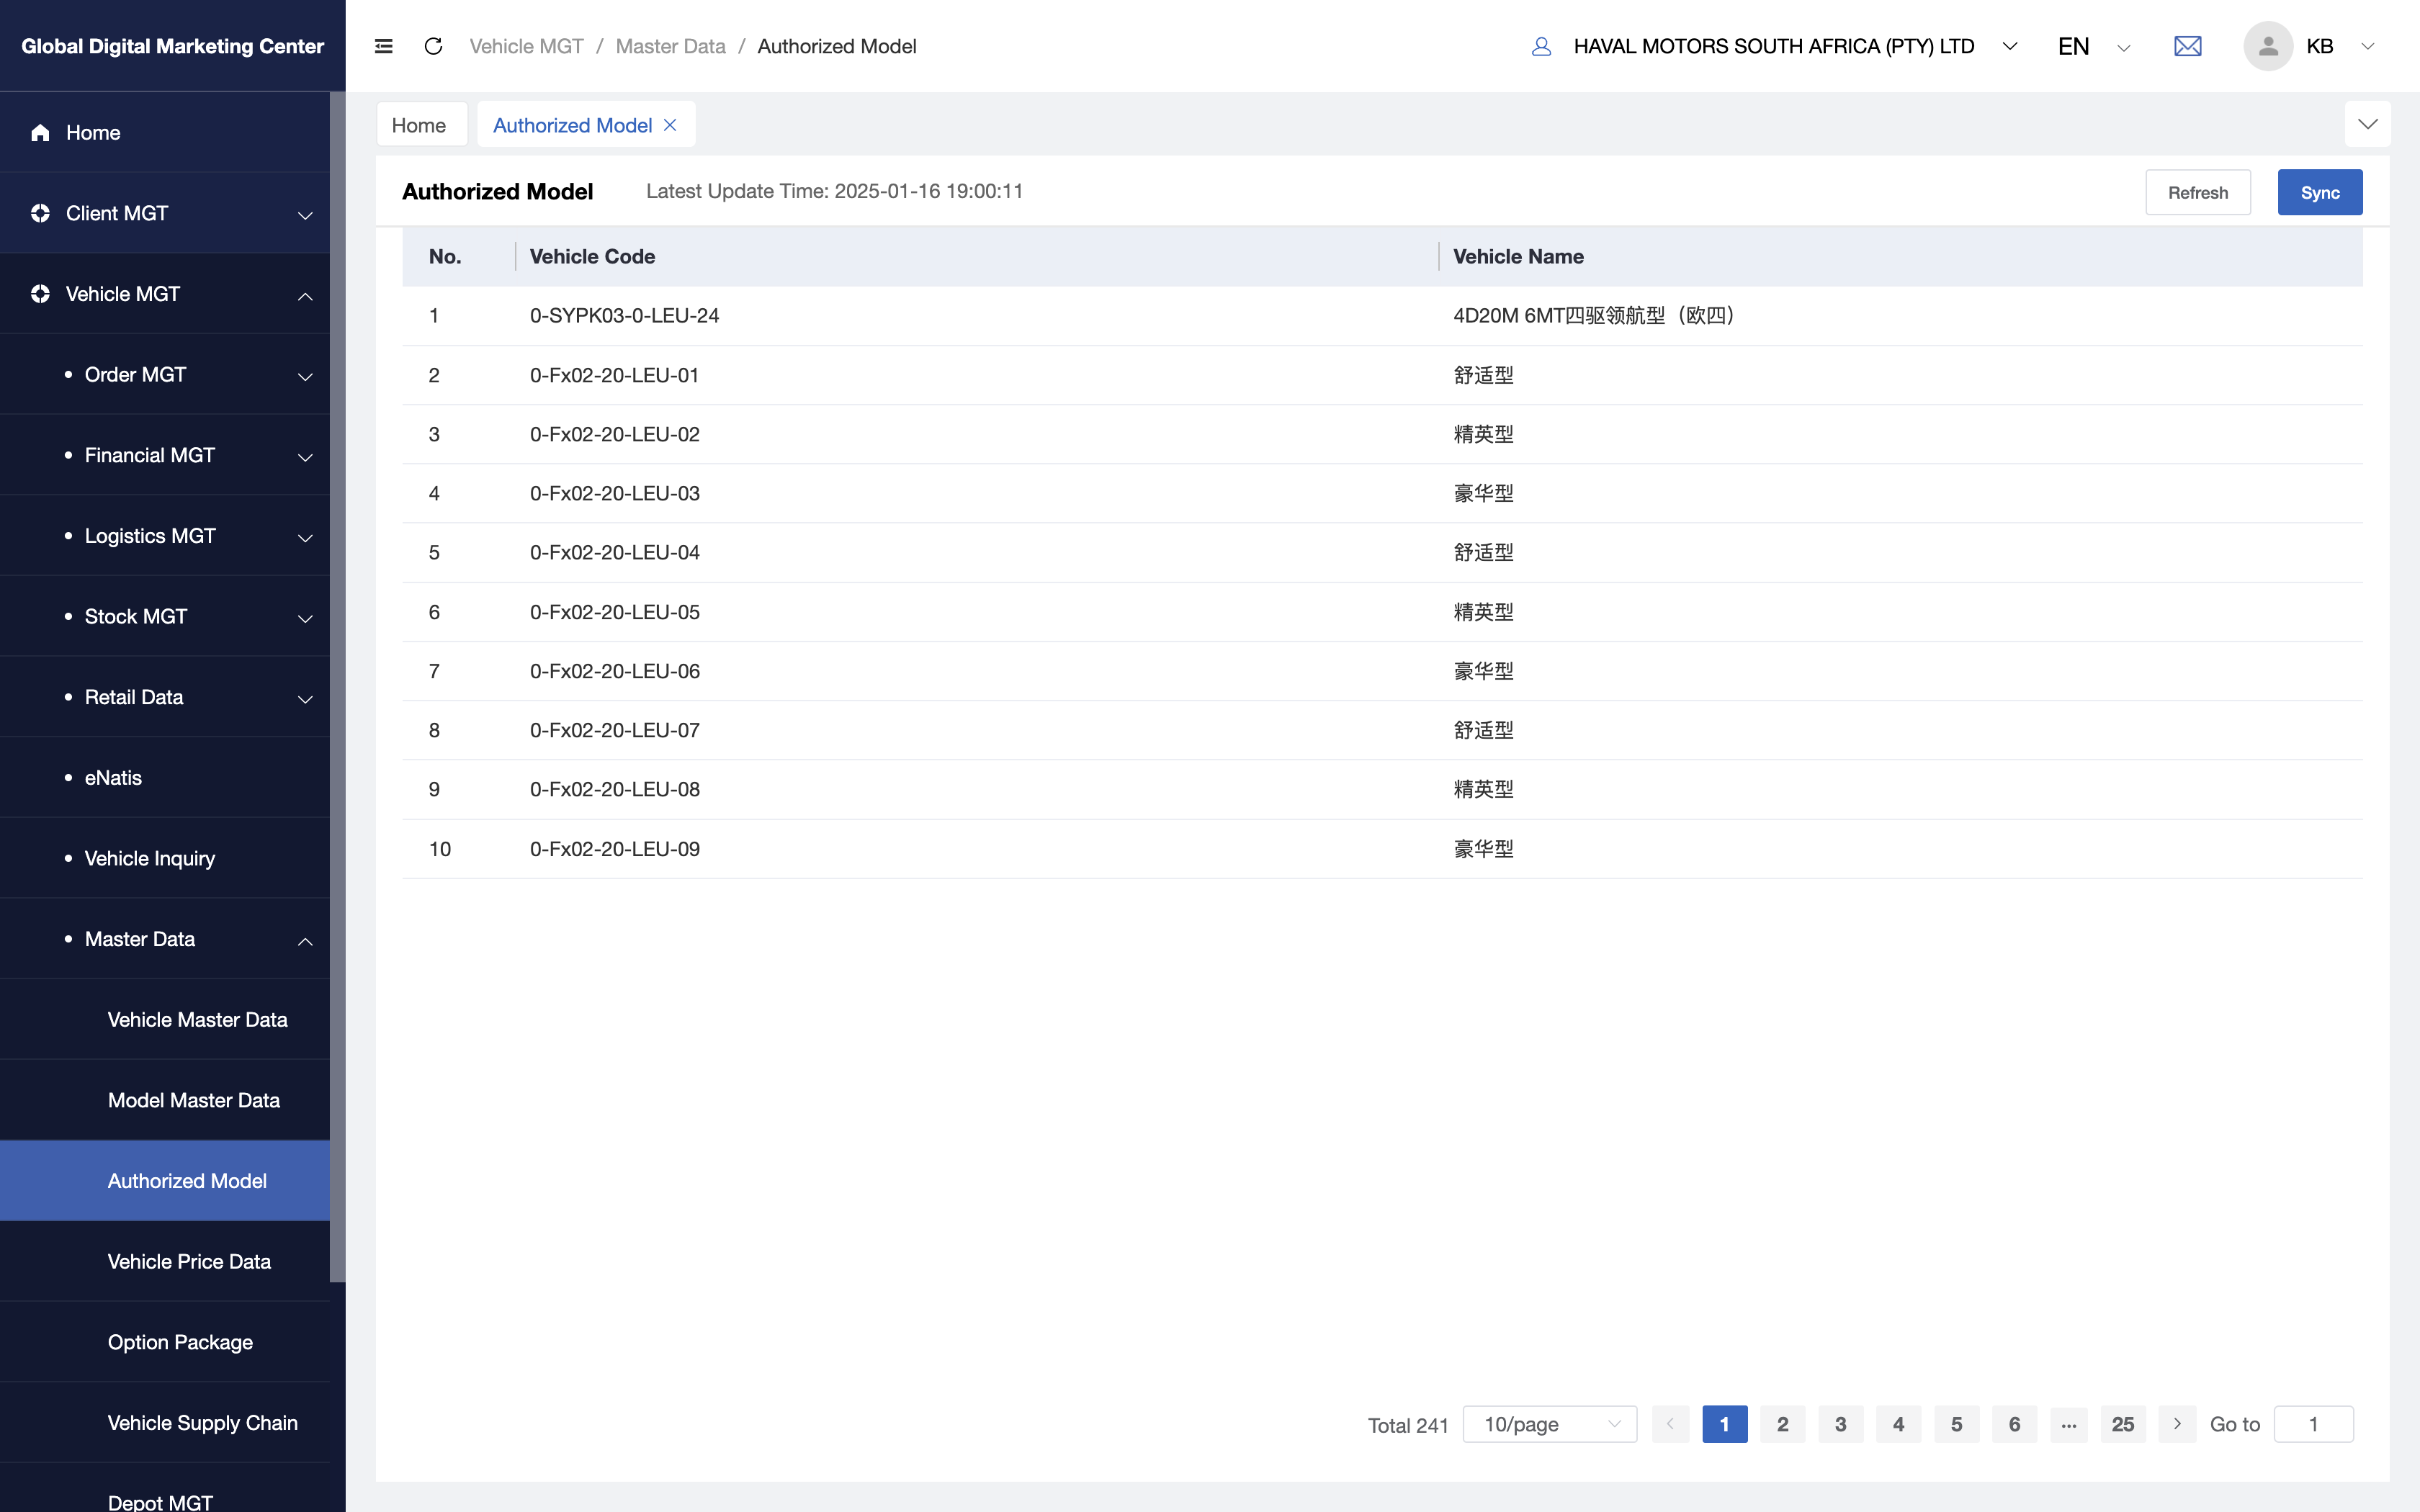Go to page 4
Image resolution: width=2420 pixels, height=1512 pixels.
coord(1898,1424)
